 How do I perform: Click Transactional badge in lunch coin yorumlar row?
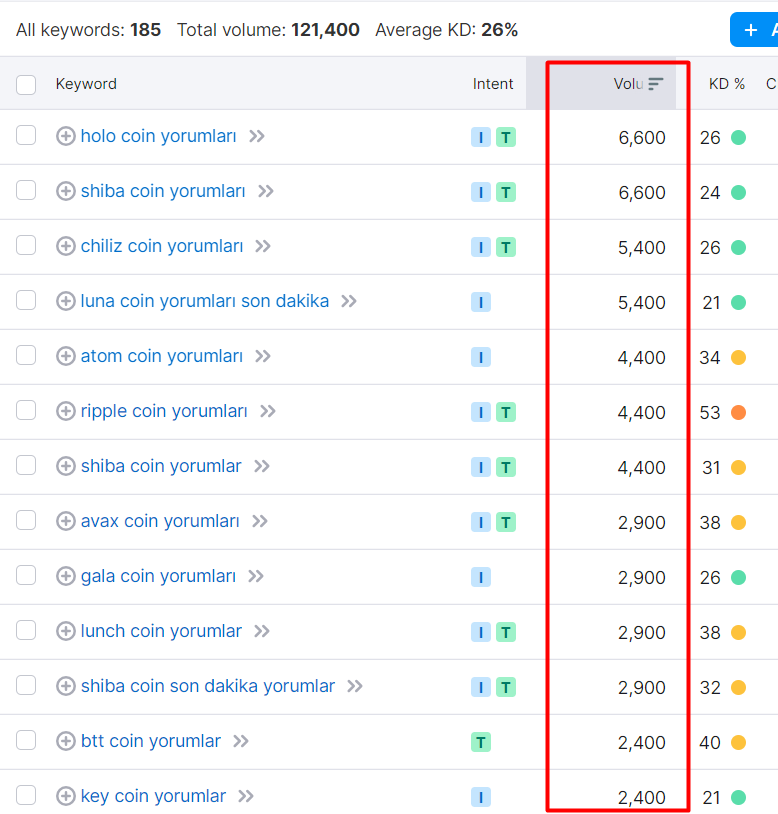point(506,632)
